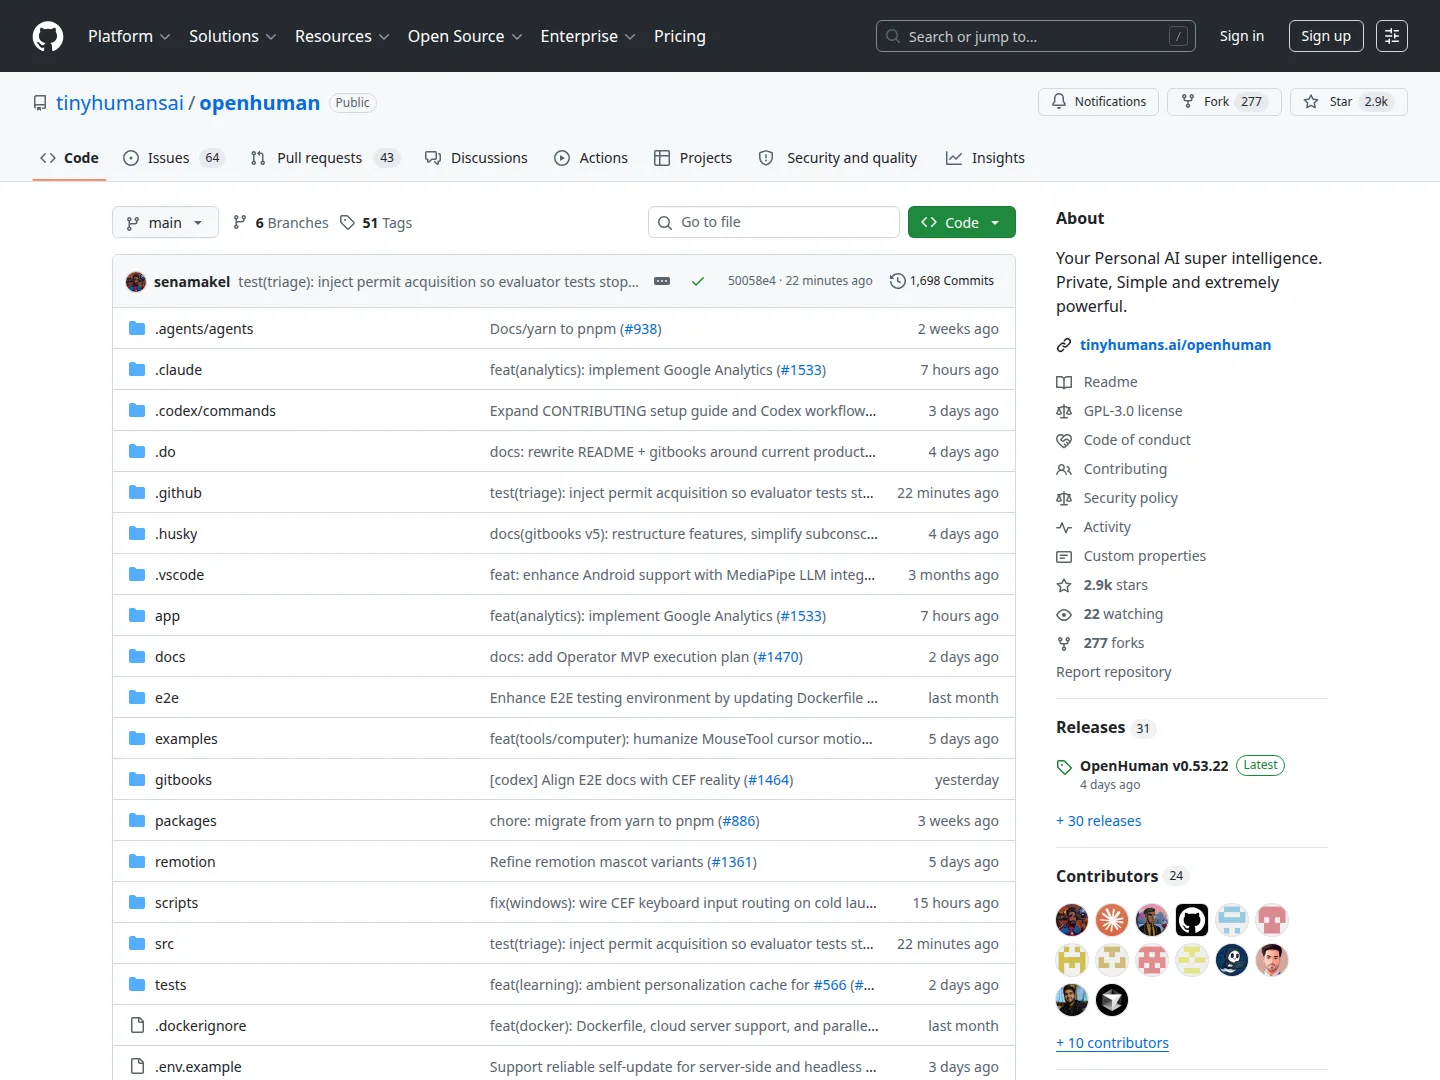The height and width of the screenshot is (1080, 1440).
Task: Click the link icon beside tinyhumans.ai URL
Action: coord(1064,345)
